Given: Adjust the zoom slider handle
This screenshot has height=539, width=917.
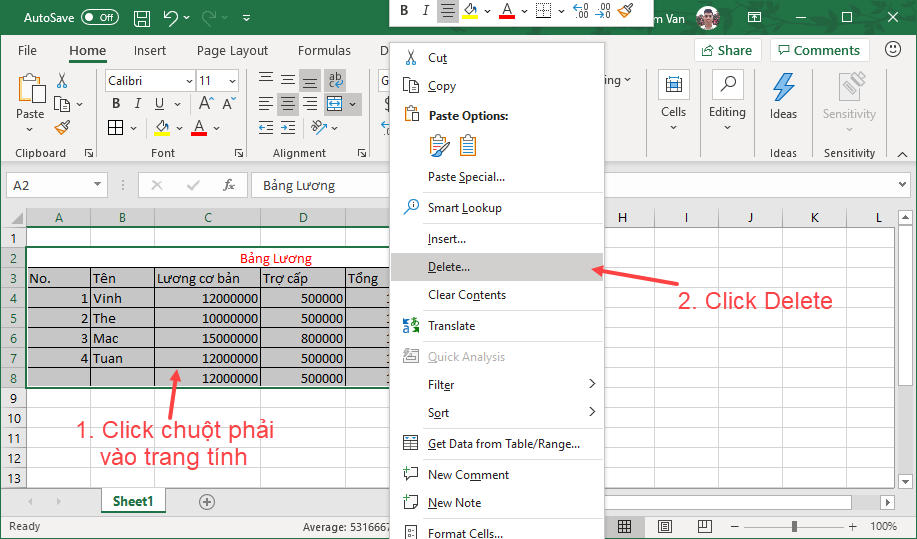Looking at the screenshot, I should pos(794,526).
